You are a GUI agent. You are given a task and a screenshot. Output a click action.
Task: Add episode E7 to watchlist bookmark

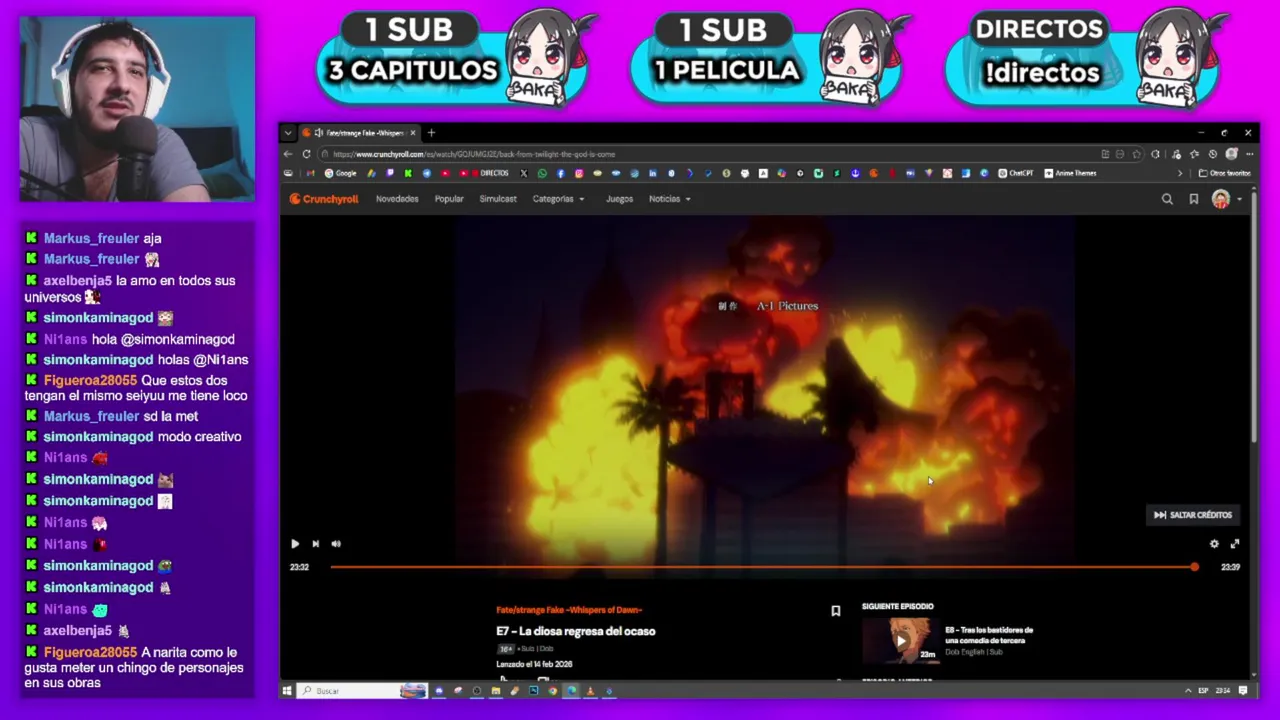836,611
